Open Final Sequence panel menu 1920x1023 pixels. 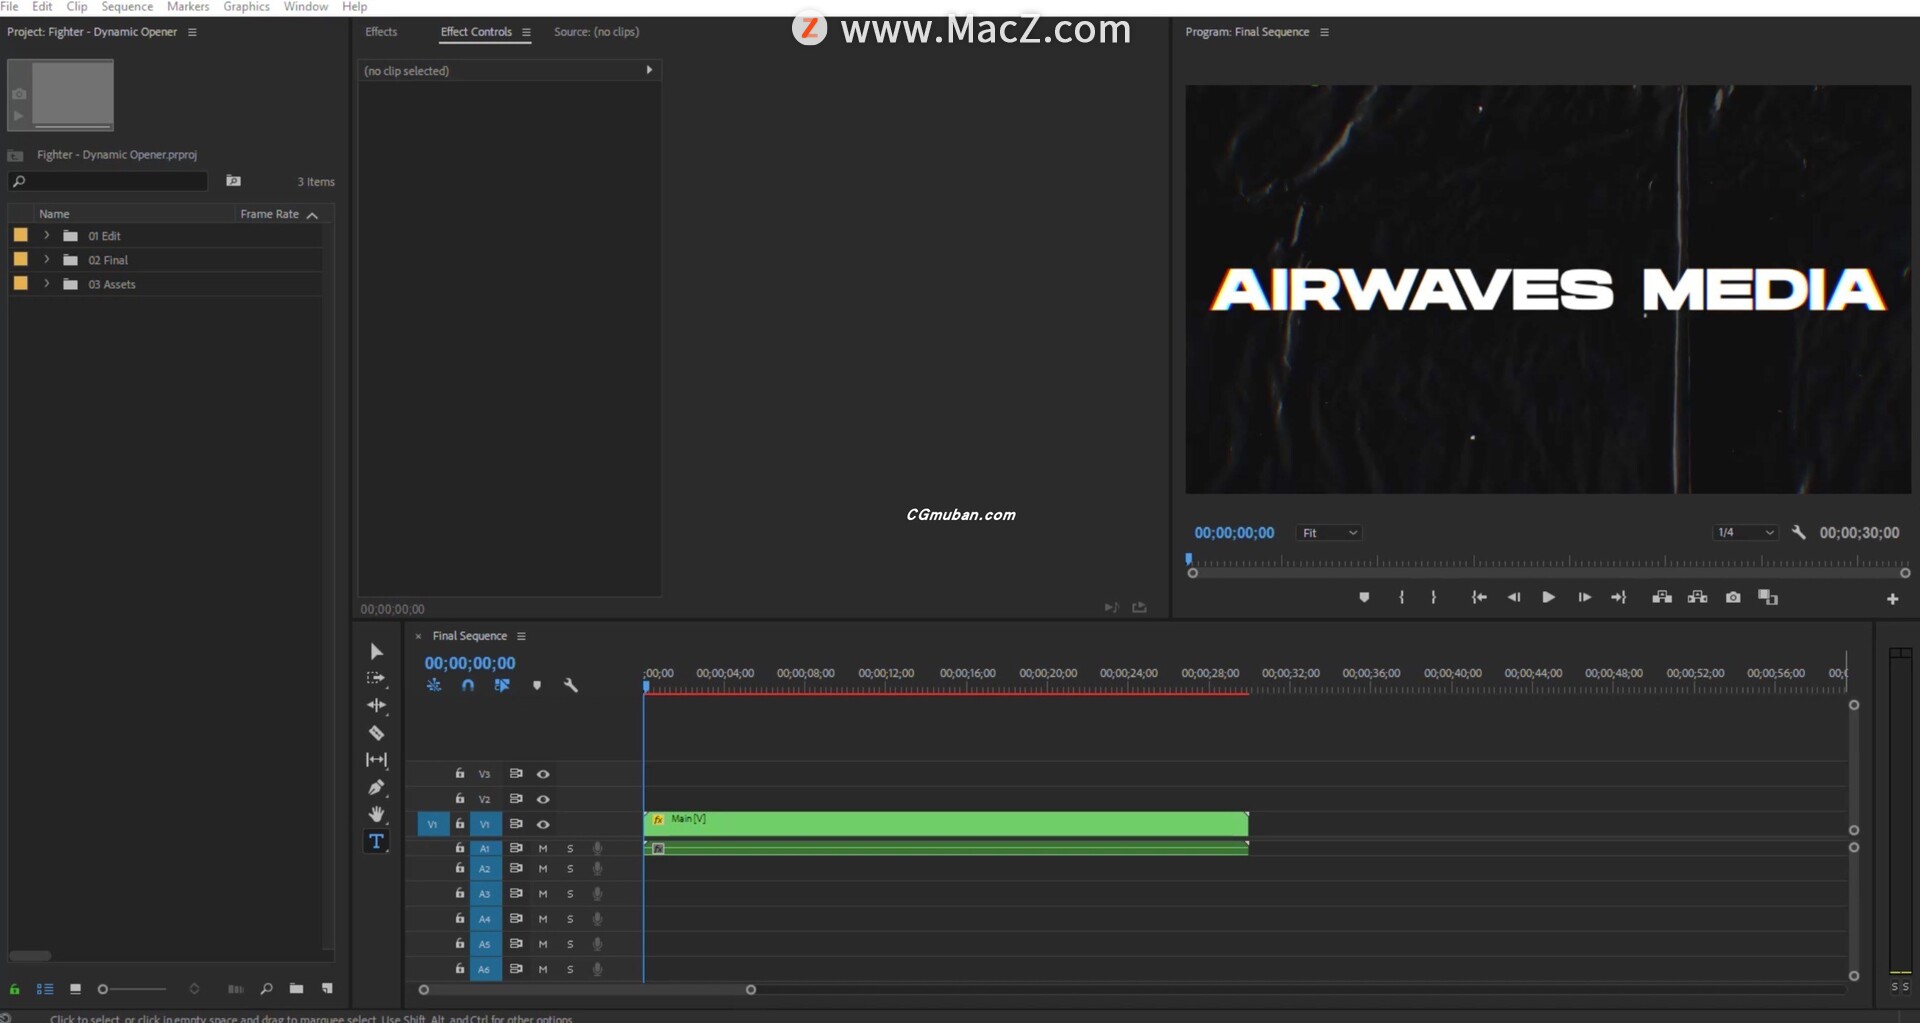[521, 636]
